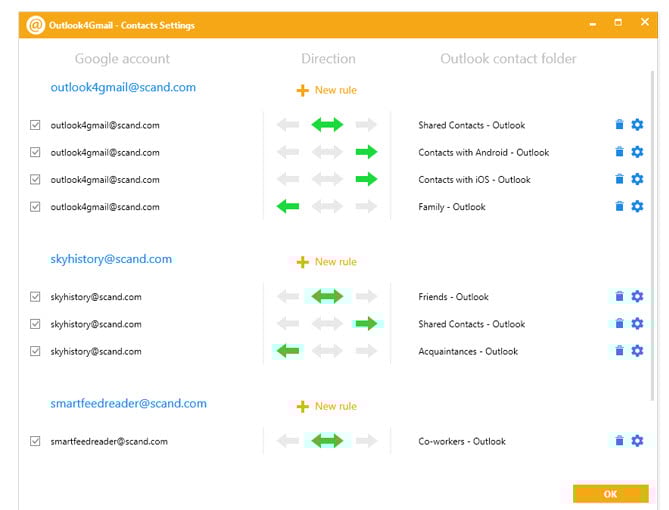Choose right arrow direction for Friends - Outlook

[366, 296]
